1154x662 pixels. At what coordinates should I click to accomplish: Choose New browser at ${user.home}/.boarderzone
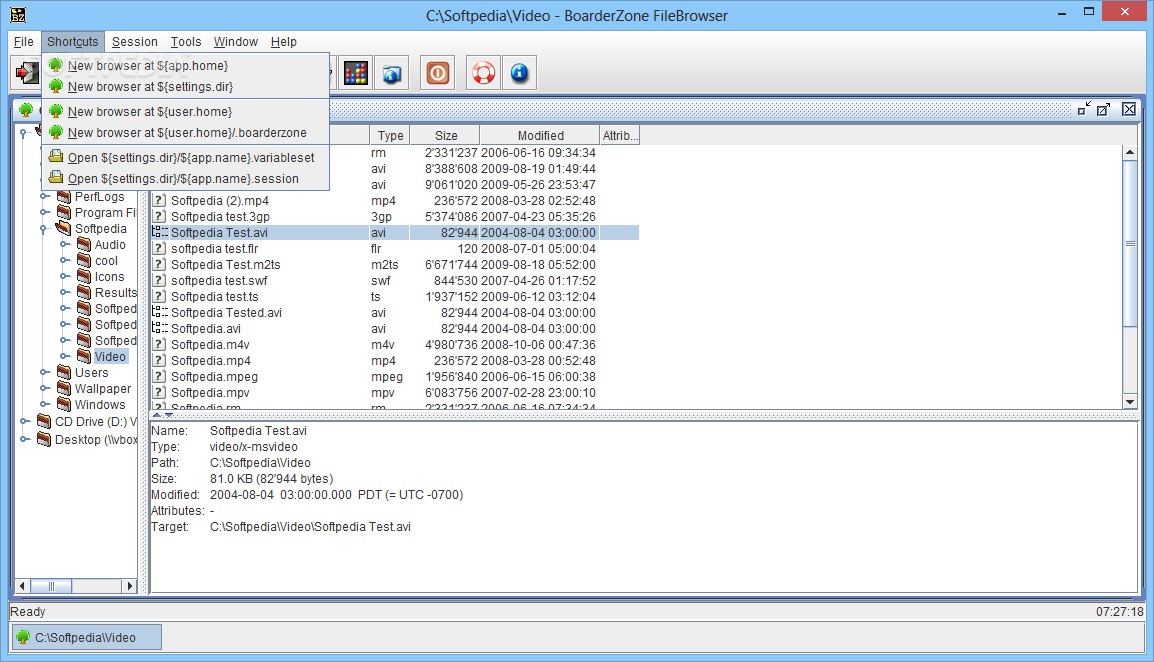click(185, 133)
